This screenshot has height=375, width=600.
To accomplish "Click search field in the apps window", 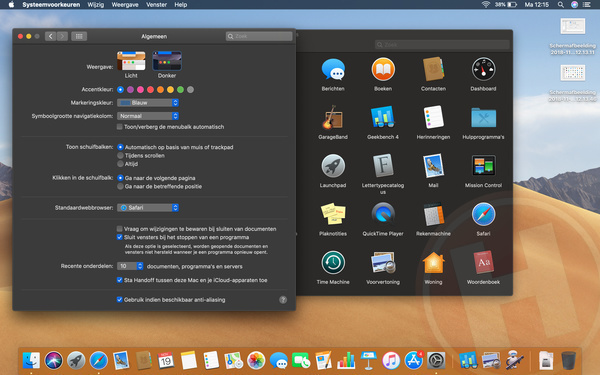I will coord(442,45).
